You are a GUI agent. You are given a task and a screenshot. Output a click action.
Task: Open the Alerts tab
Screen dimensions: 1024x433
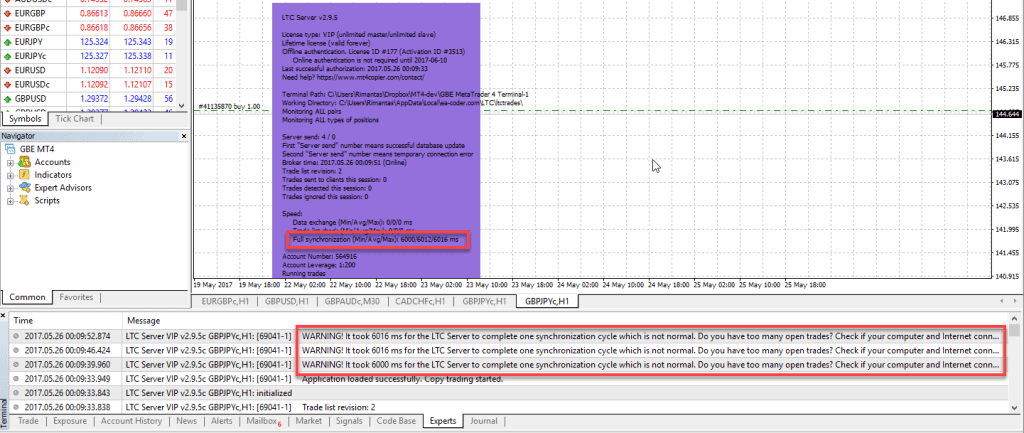pos(222,421)
